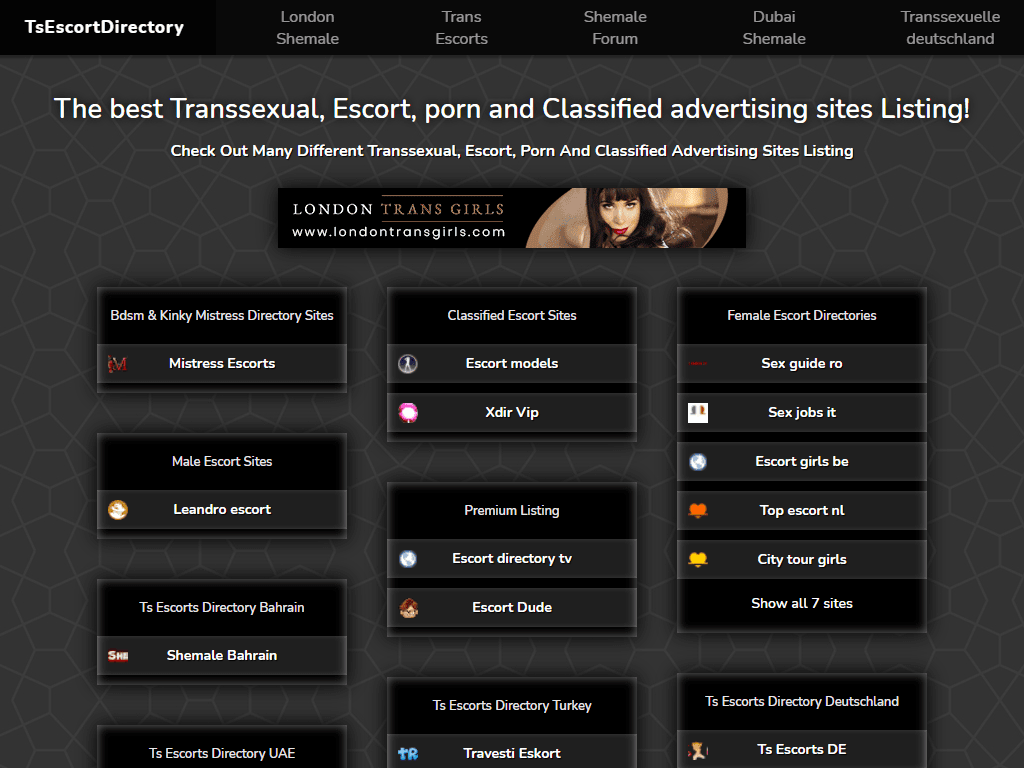The height and width of the screenshot is (768, 1024).
Task: Click the pink Xdir Vip icon
Action: pyautogui.click(x=408, y=412)
